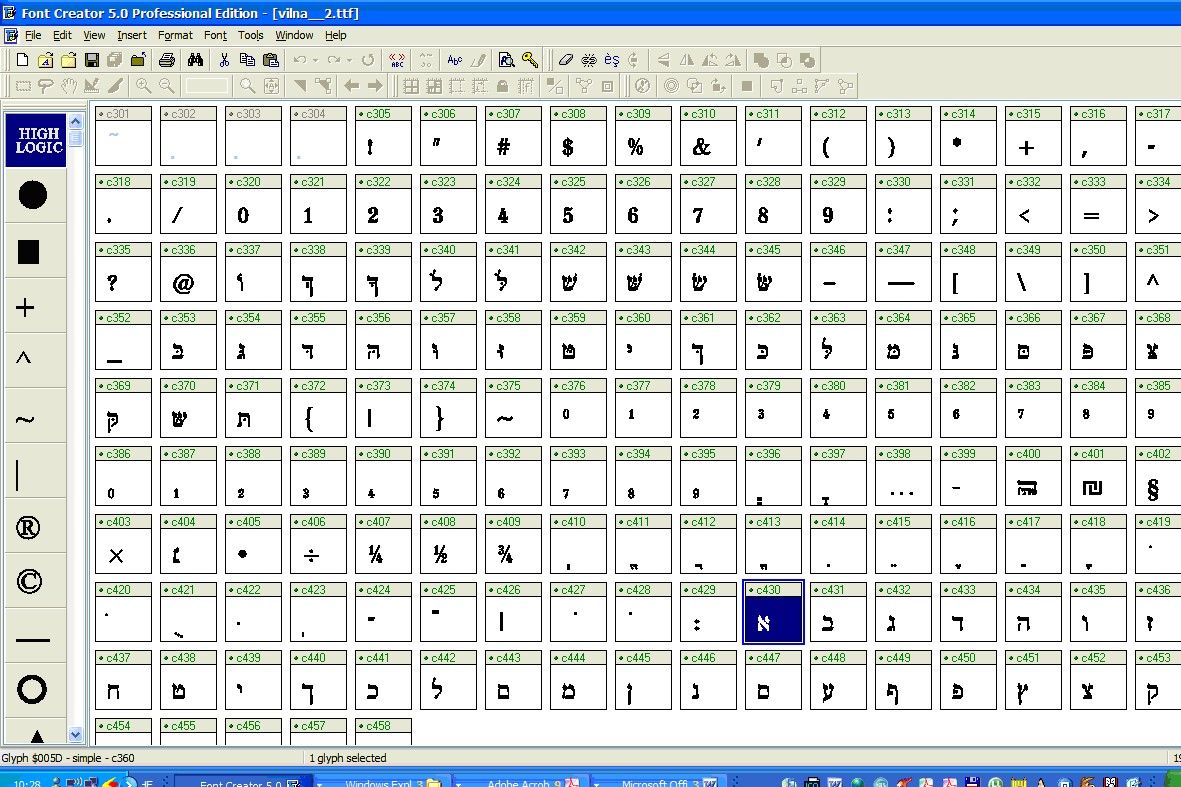
Task: Select glyph cell c369 qof letter
Action: (124, 408)
